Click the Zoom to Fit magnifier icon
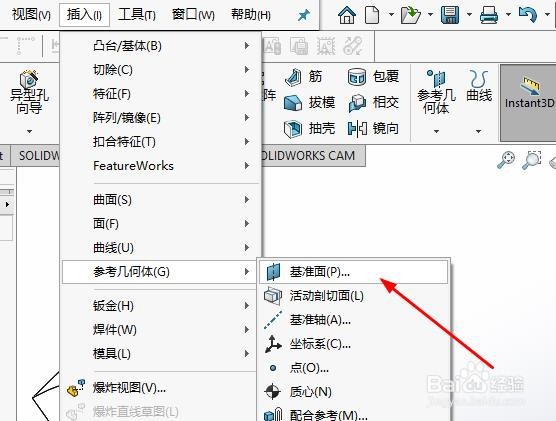Screen dimensions: 556x421 506,160
